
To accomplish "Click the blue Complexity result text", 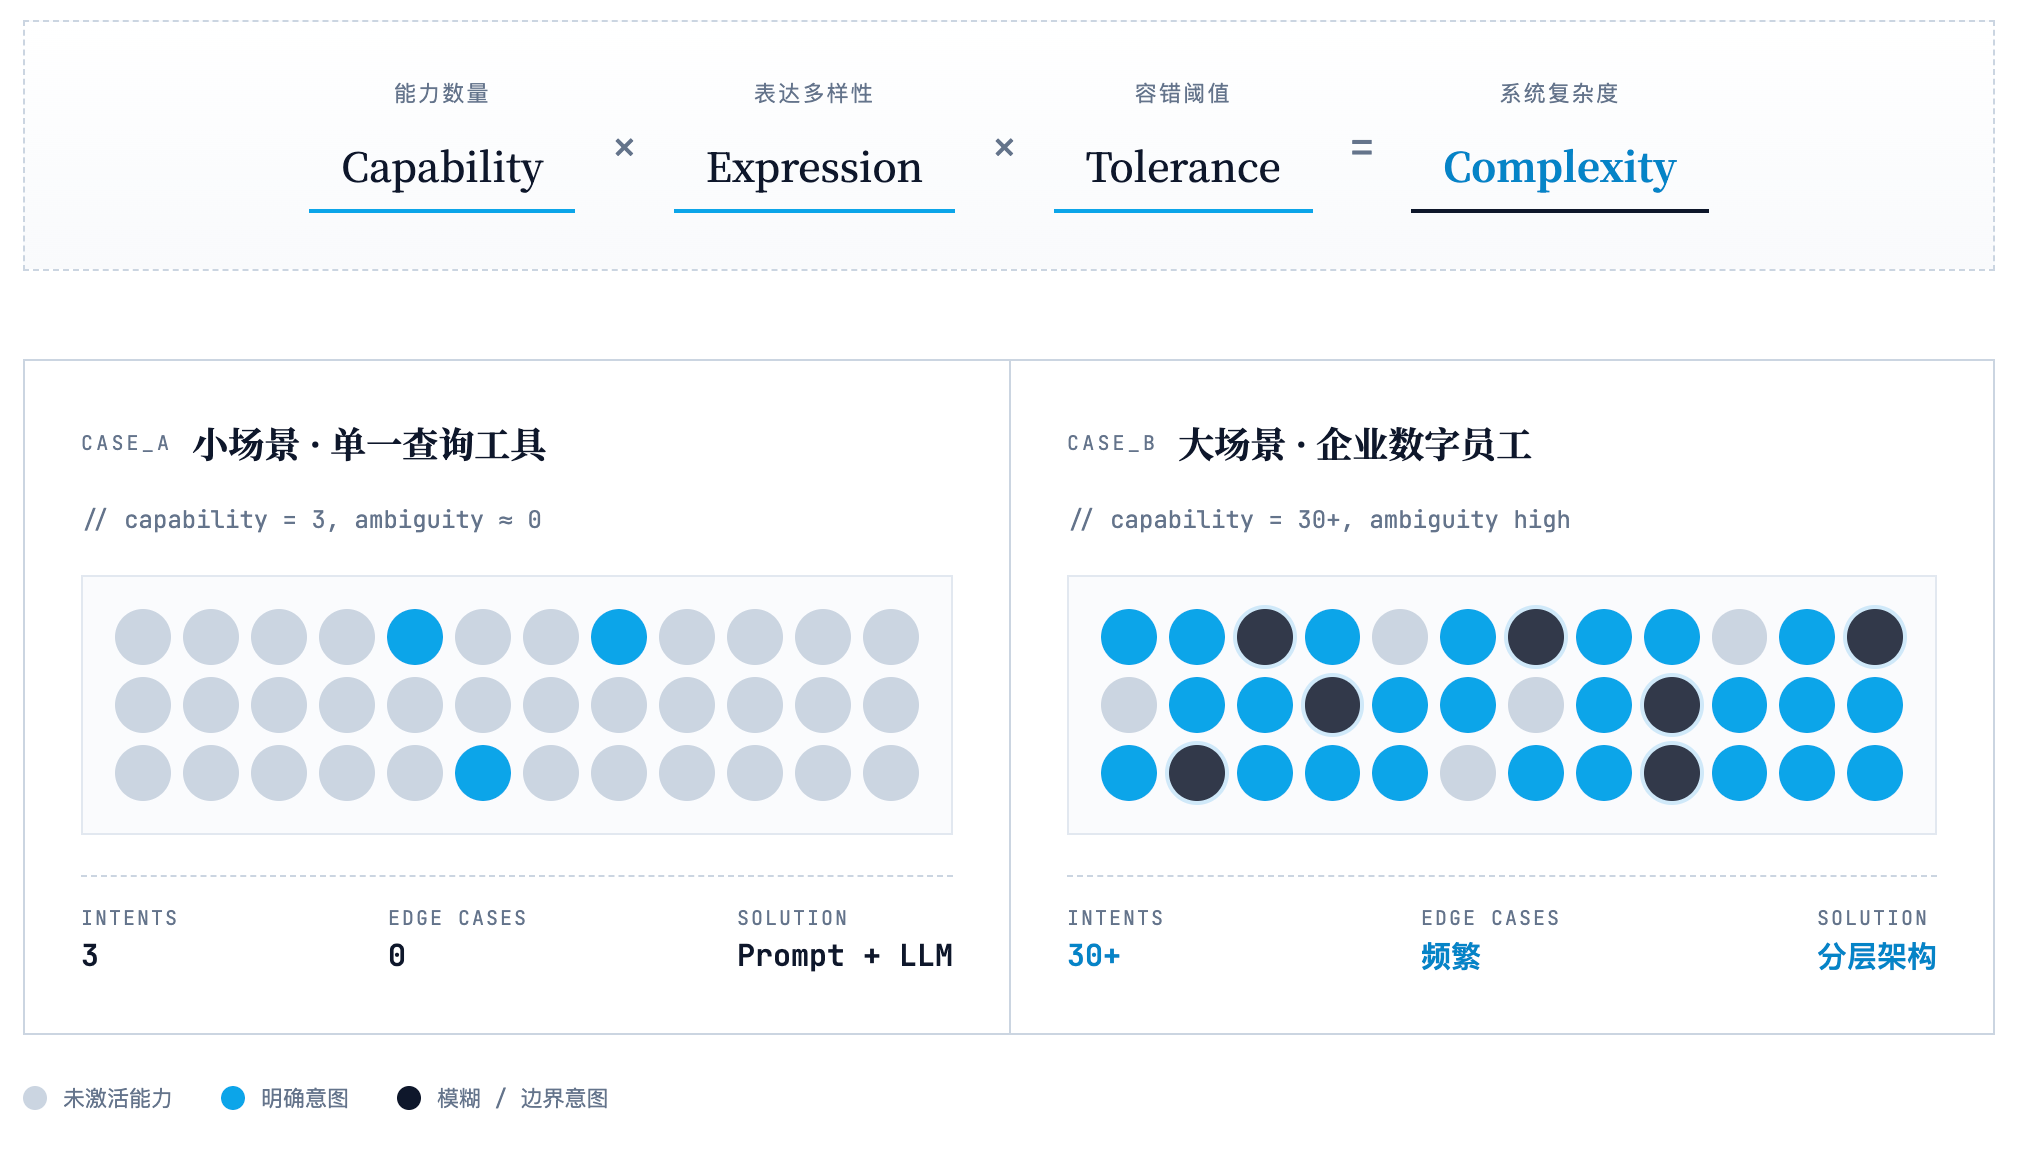I will click(1559, 167).
